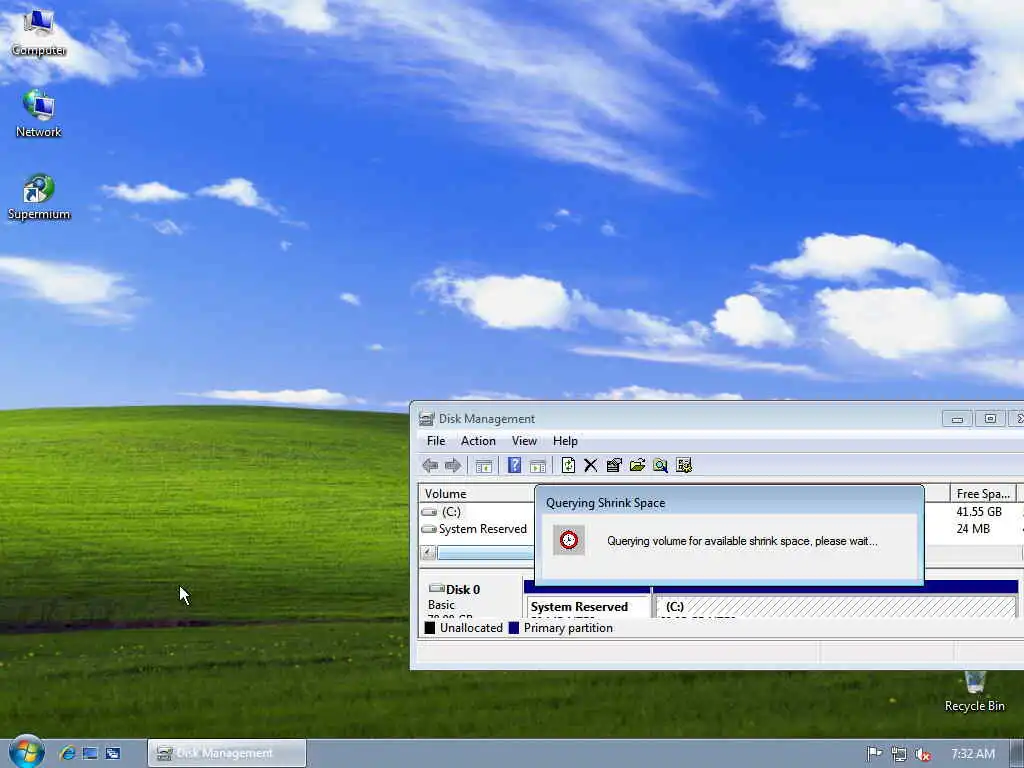Click the Querying Shrink Space dialog title
Viewport: 1024px width, 768px height.
pyautogui.click(x=605, y=503)
